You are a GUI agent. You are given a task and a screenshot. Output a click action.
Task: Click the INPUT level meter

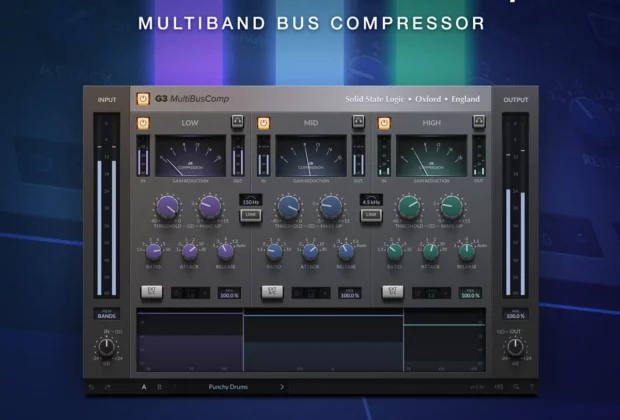click(x=106, y=206)
